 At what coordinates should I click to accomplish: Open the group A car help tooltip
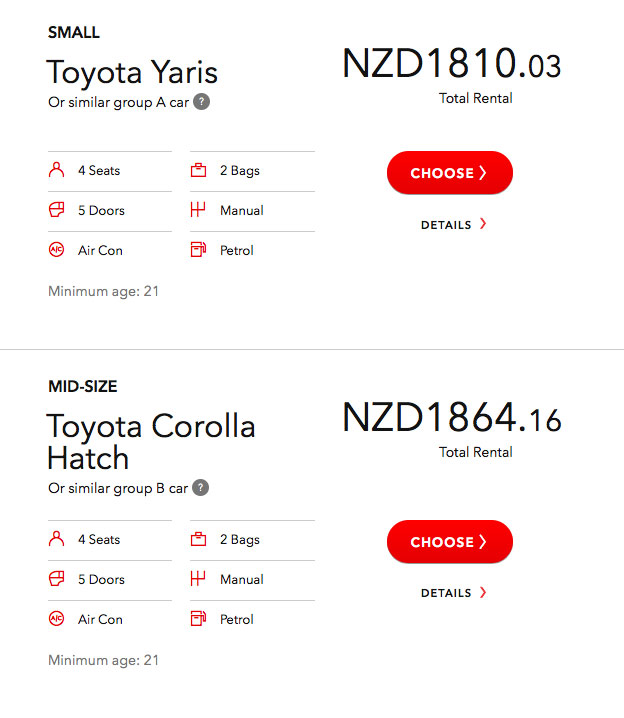201,102
